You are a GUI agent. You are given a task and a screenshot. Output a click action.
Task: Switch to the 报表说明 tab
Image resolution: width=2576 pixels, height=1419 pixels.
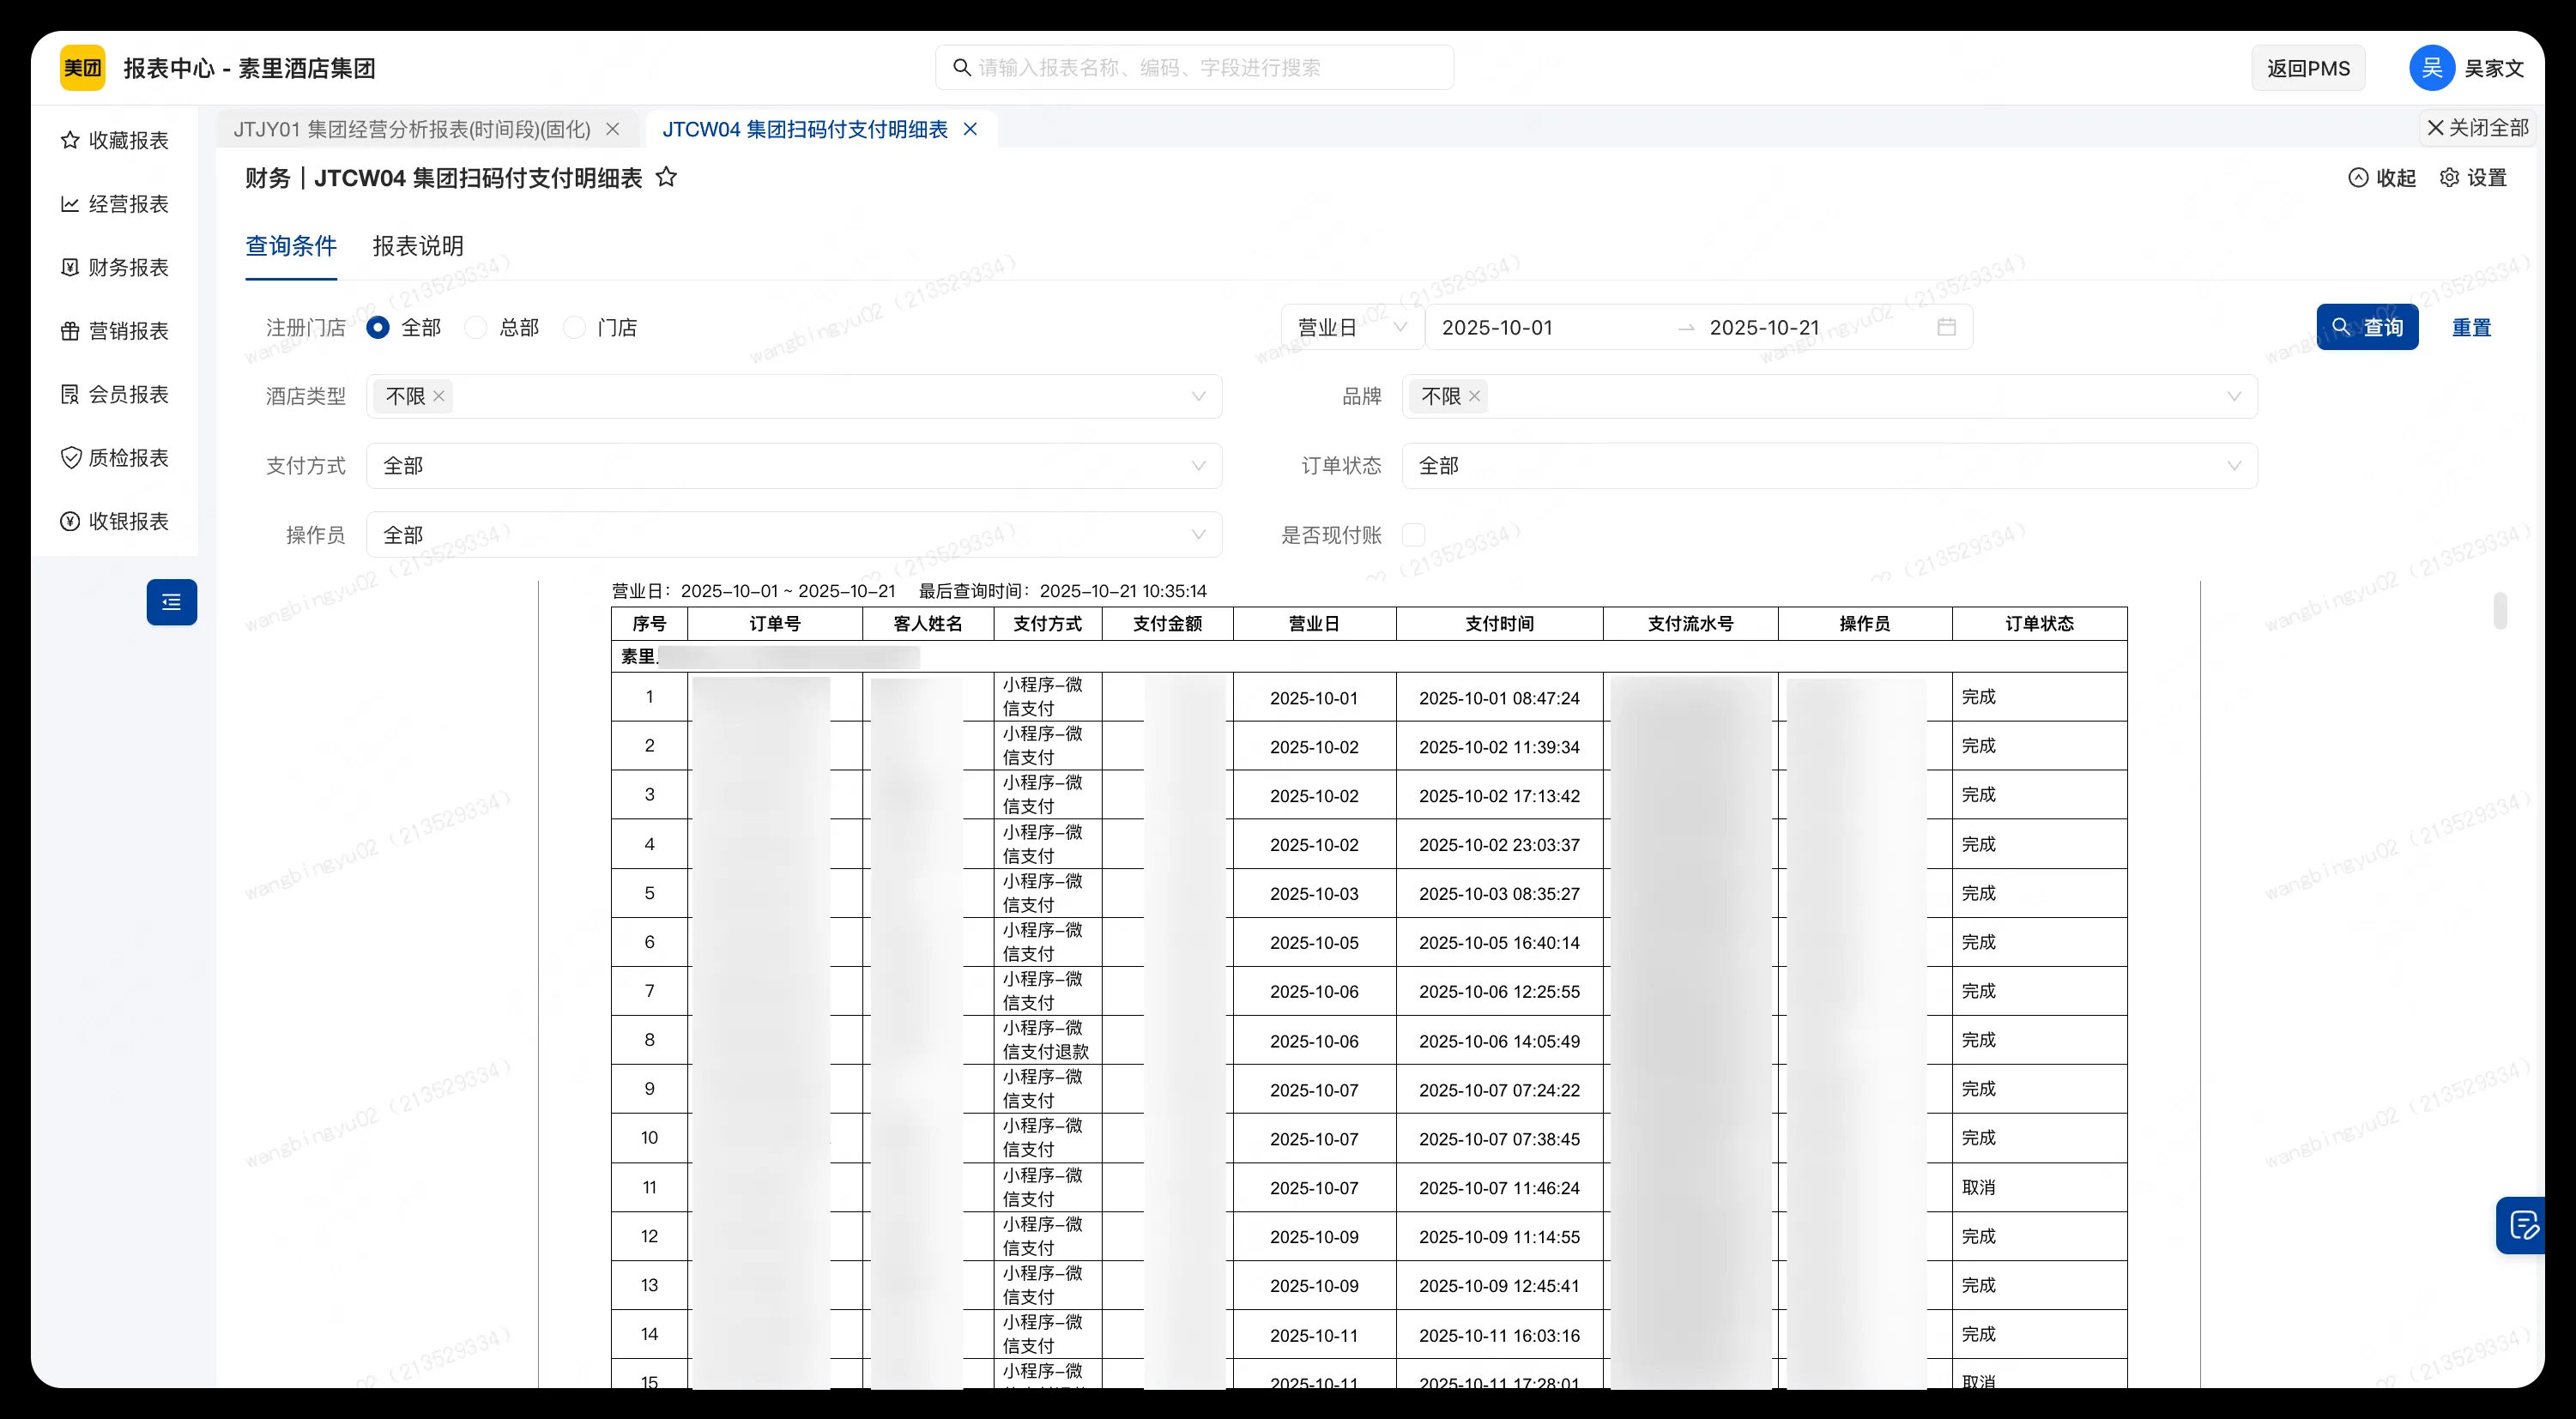[x=417, y=246]
